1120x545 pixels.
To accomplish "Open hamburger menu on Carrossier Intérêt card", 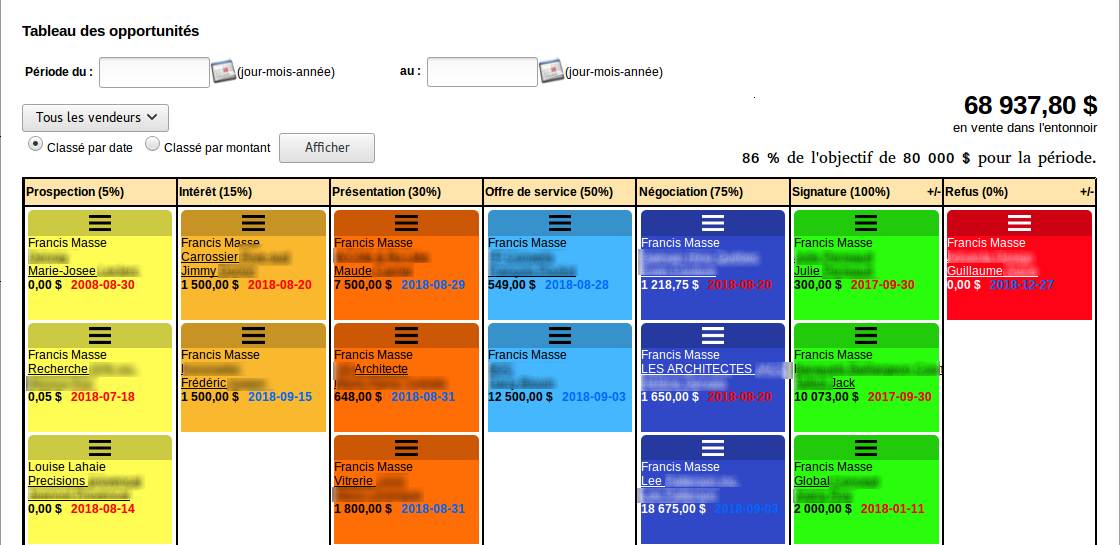I will tap(253, 223).
